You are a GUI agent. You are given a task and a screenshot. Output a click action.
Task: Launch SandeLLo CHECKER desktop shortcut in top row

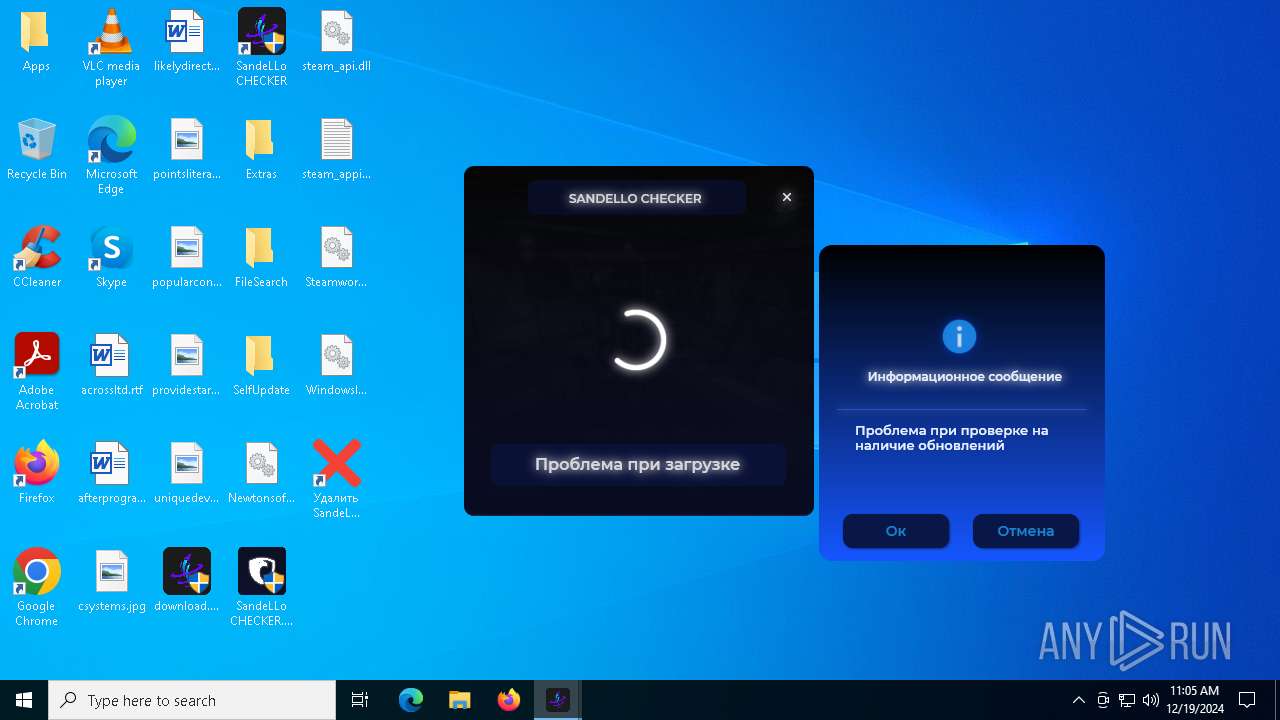261,47
